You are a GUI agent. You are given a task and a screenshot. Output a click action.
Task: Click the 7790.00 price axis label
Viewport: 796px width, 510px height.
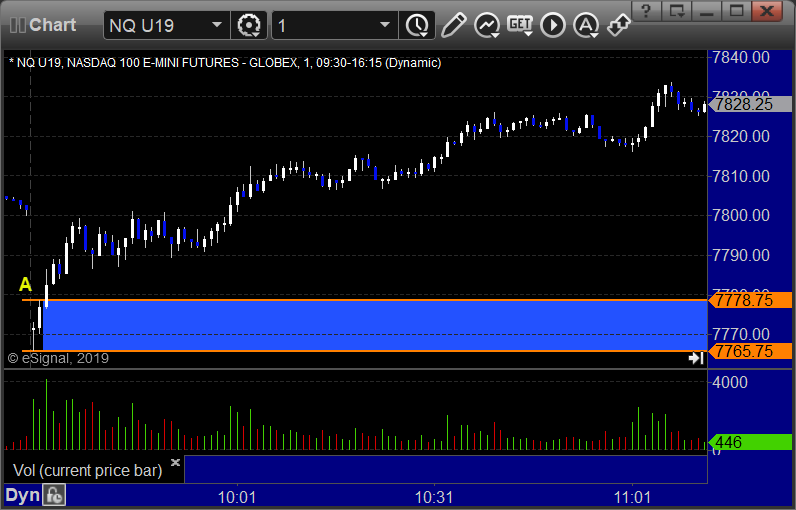click(741, 255)
